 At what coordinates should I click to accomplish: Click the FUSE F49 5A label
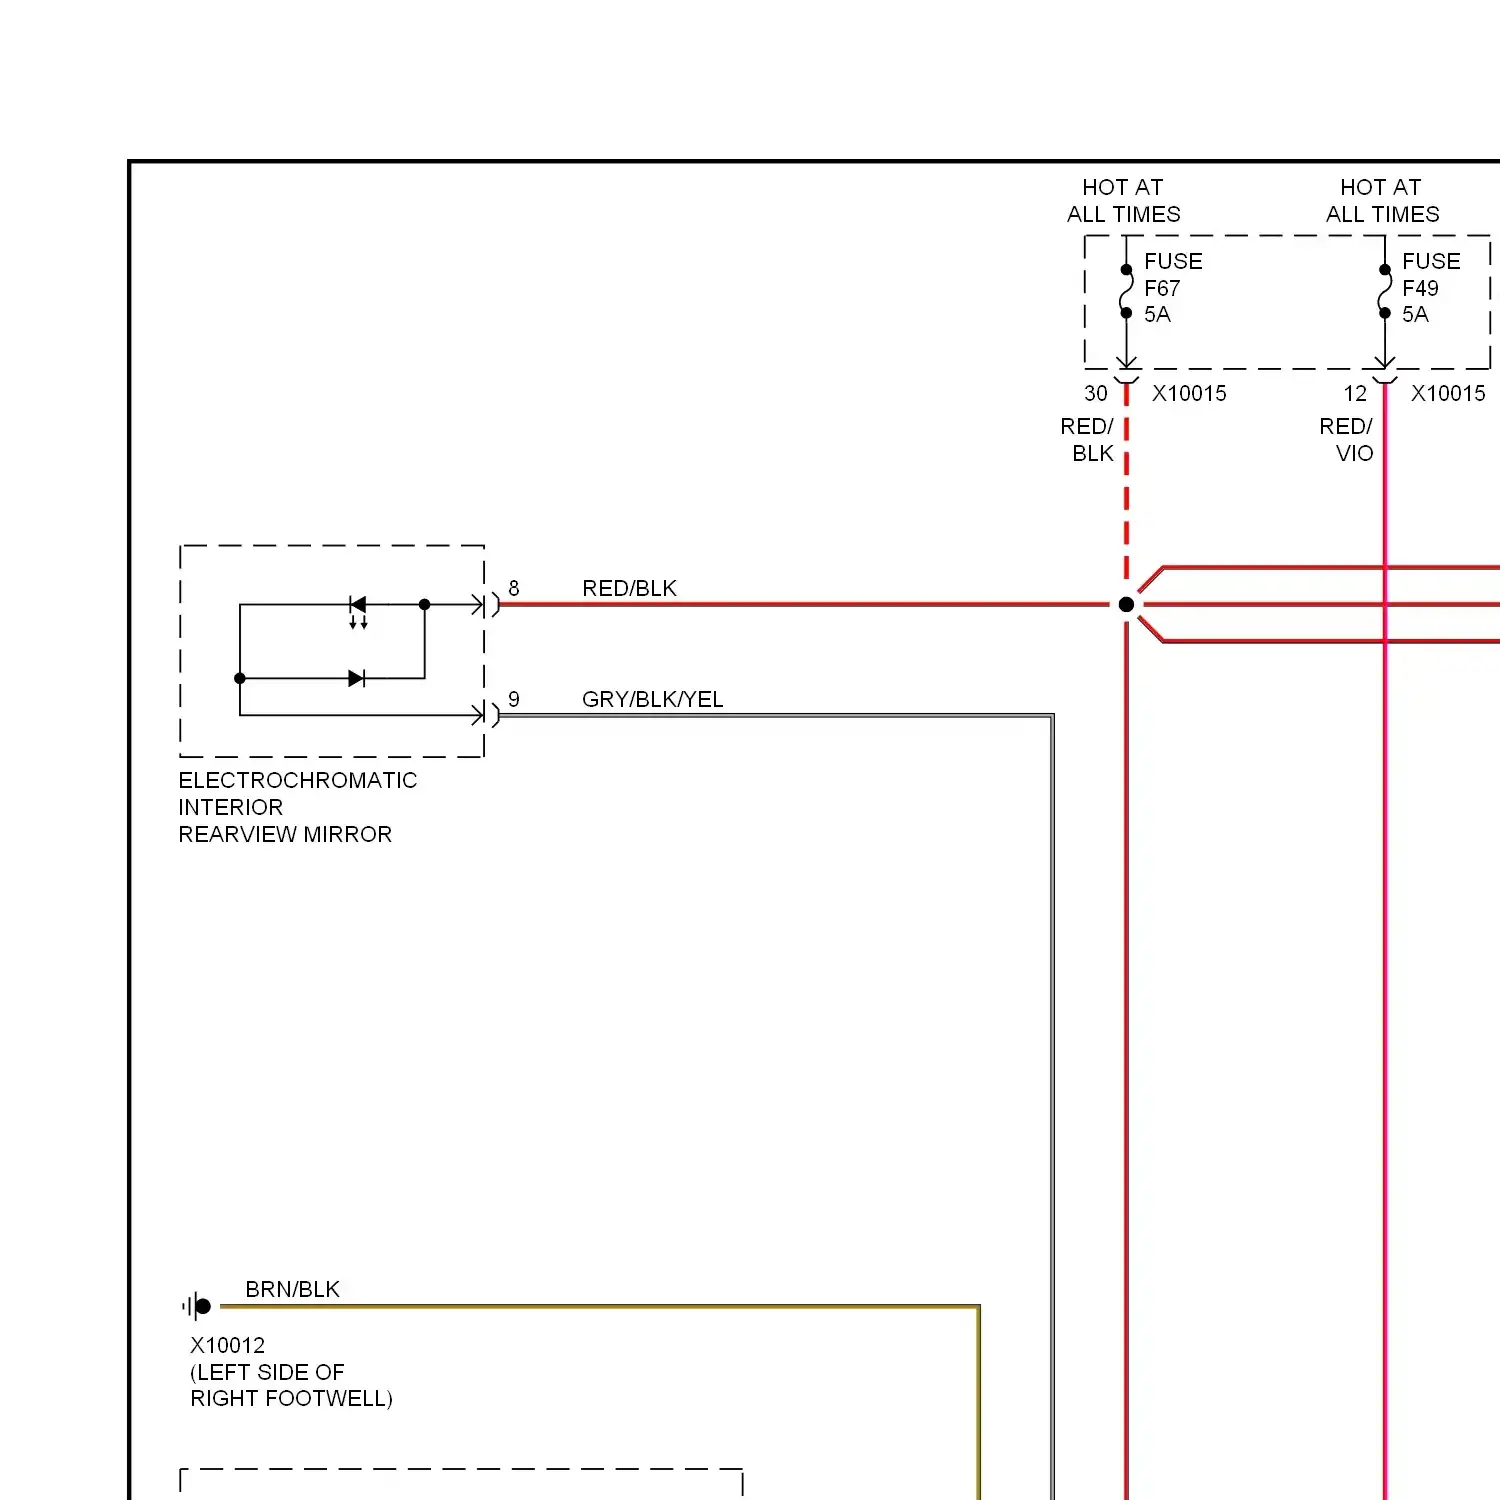tap(1431, 288)
